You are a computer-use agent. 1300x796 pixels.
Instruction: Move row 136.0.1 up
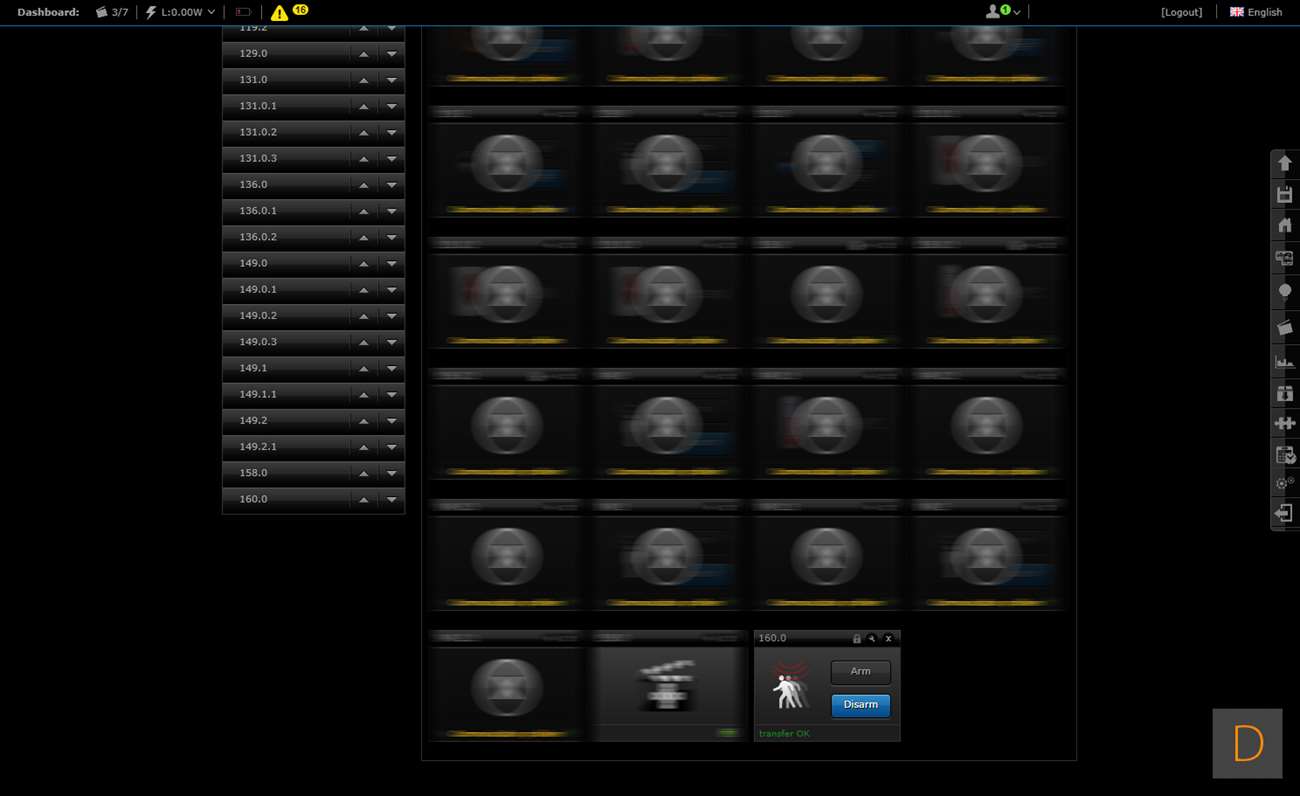coord(364,211)
